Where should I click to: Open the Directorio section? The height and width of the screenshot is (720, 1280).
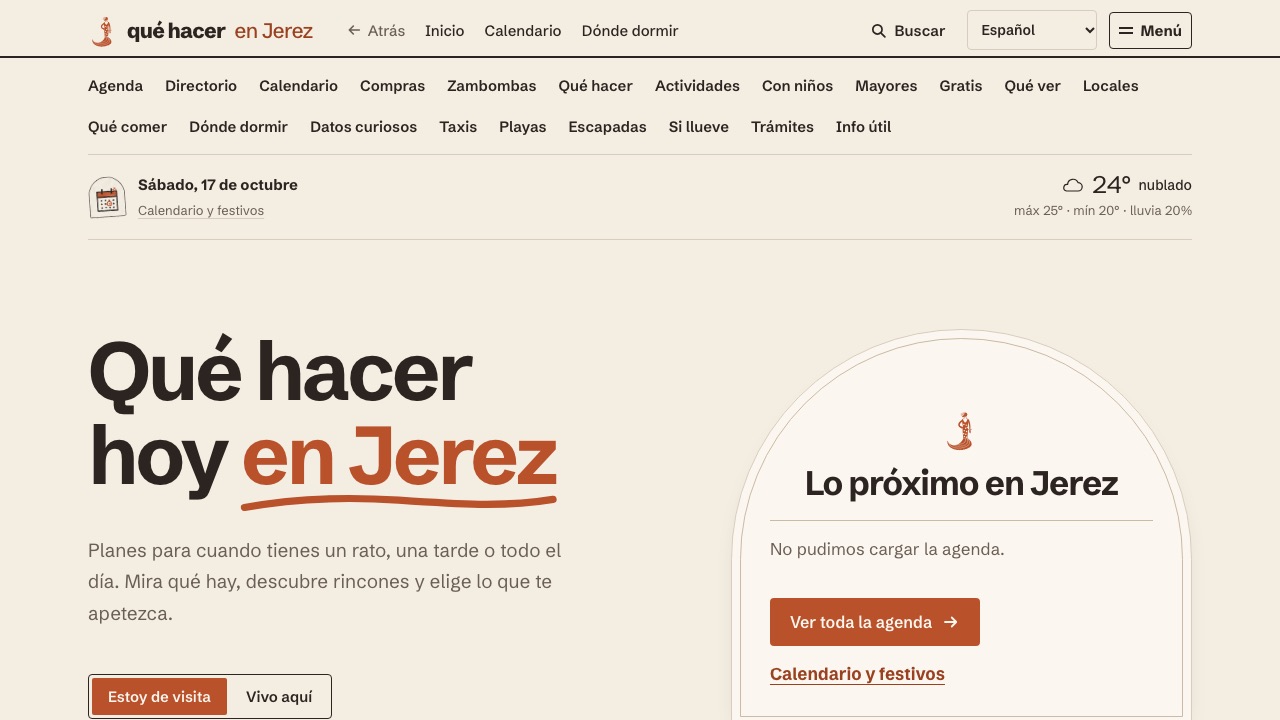click(201, 86)
